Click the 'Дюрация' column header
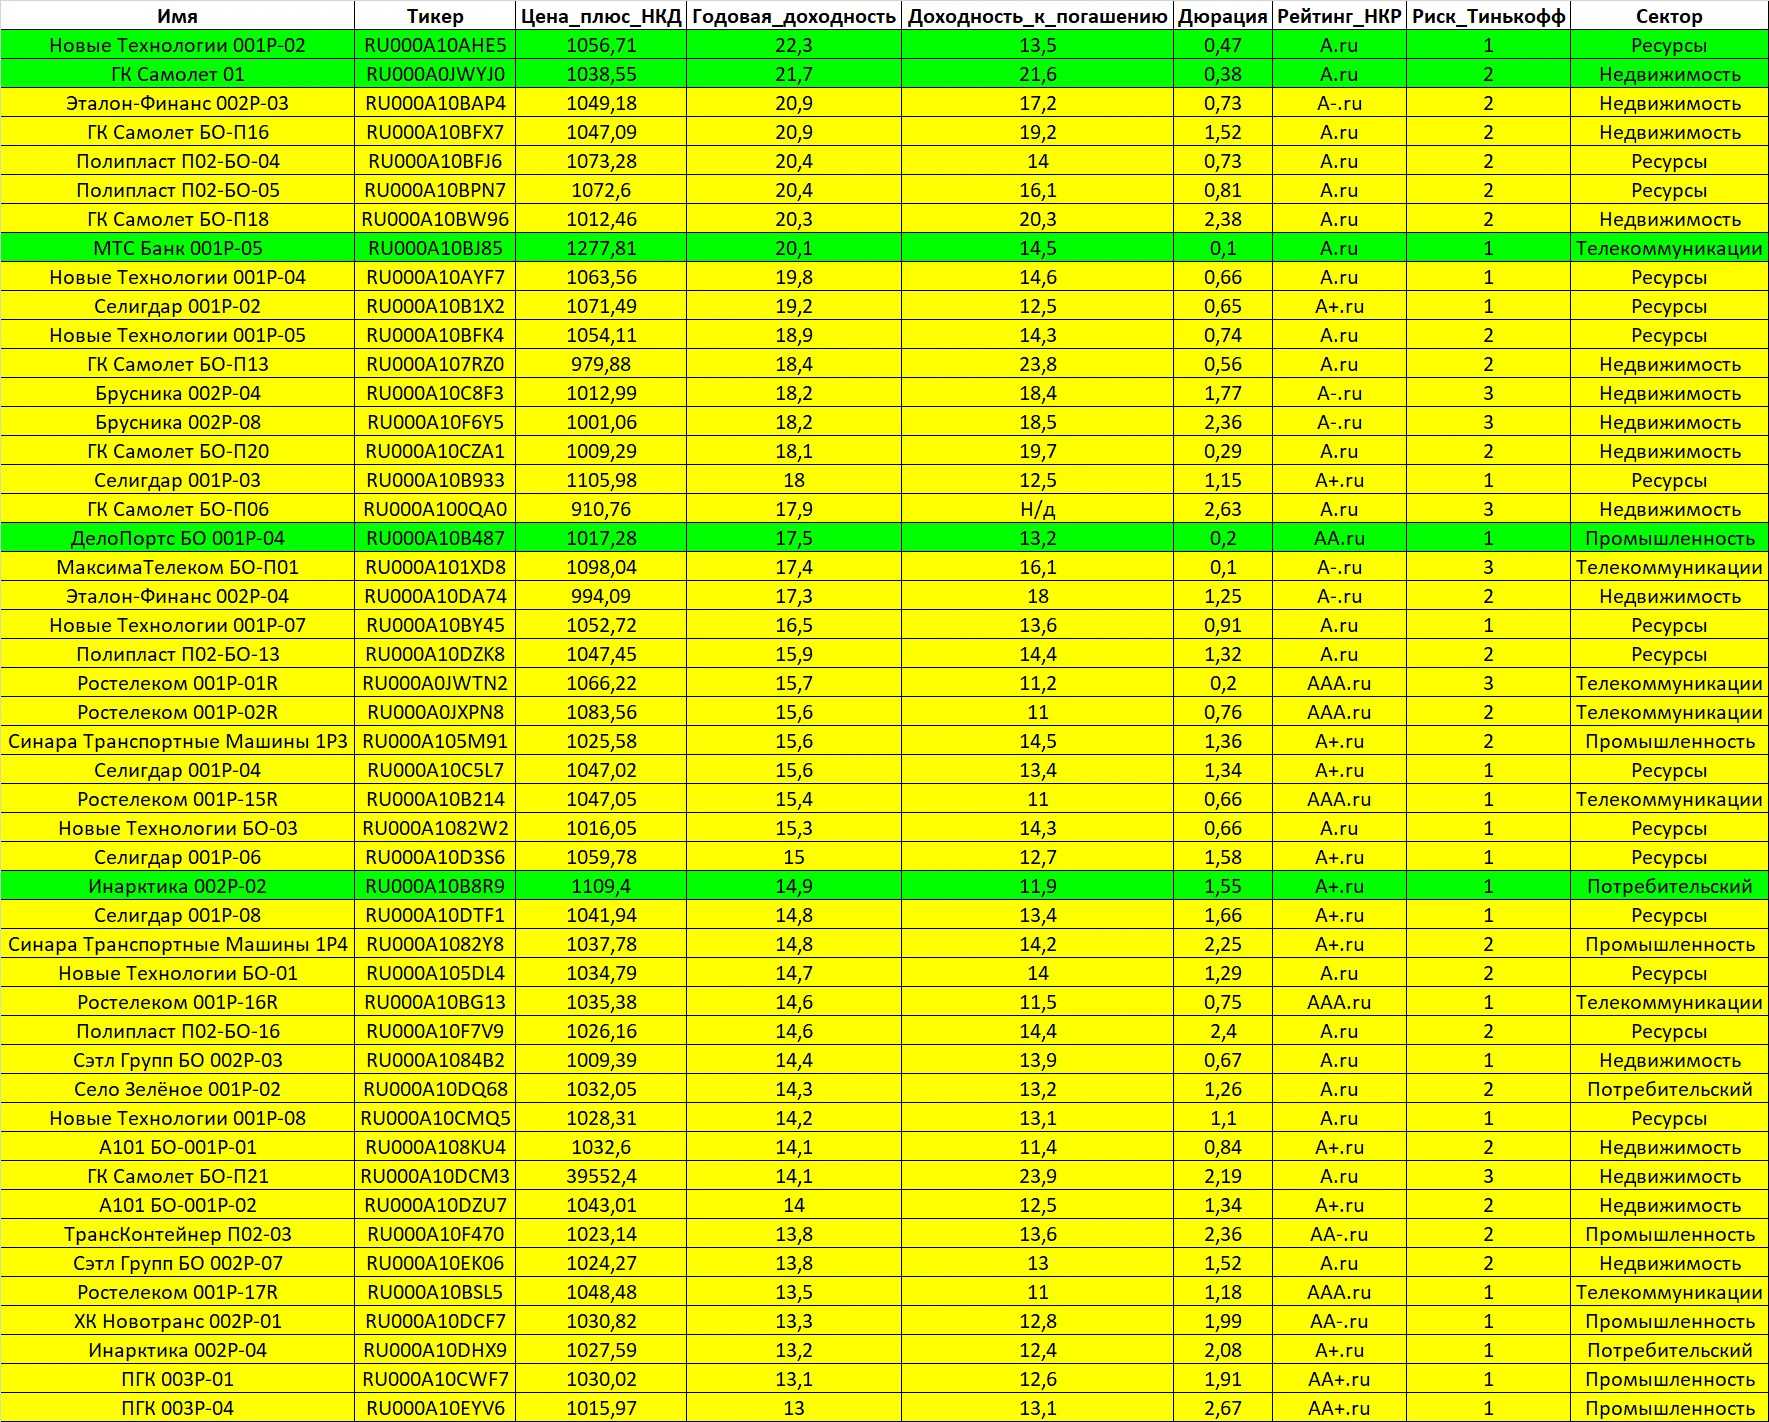 click(x=1223, y=16)
